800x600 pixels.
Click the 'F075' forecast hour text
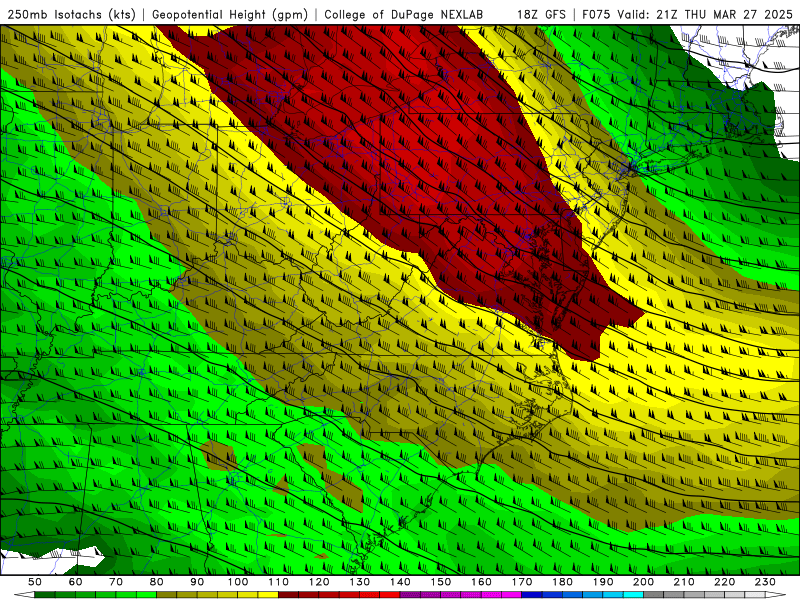point(597,14)
